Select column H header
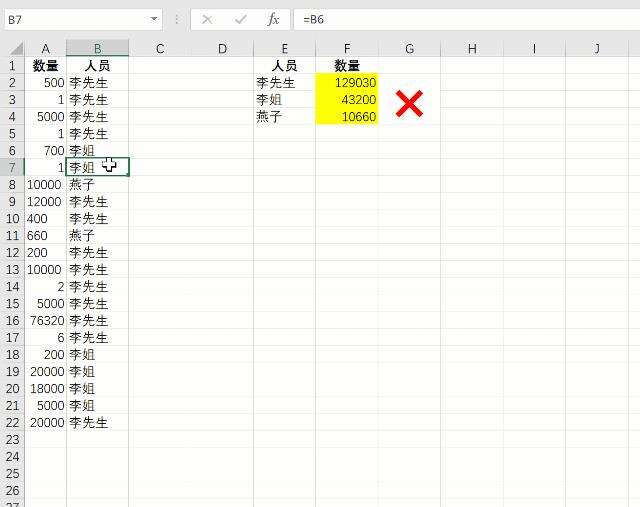Image resolution: width=640 pixels, height=507 pixels. (472, 49)
